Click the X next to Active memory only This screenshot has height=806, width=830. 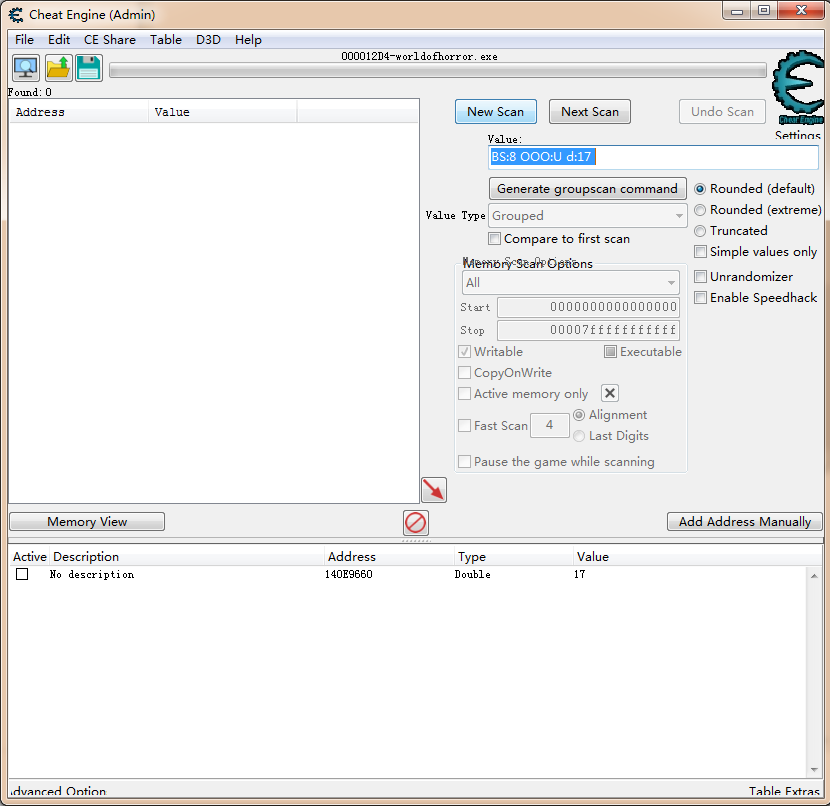click(610, 393)
